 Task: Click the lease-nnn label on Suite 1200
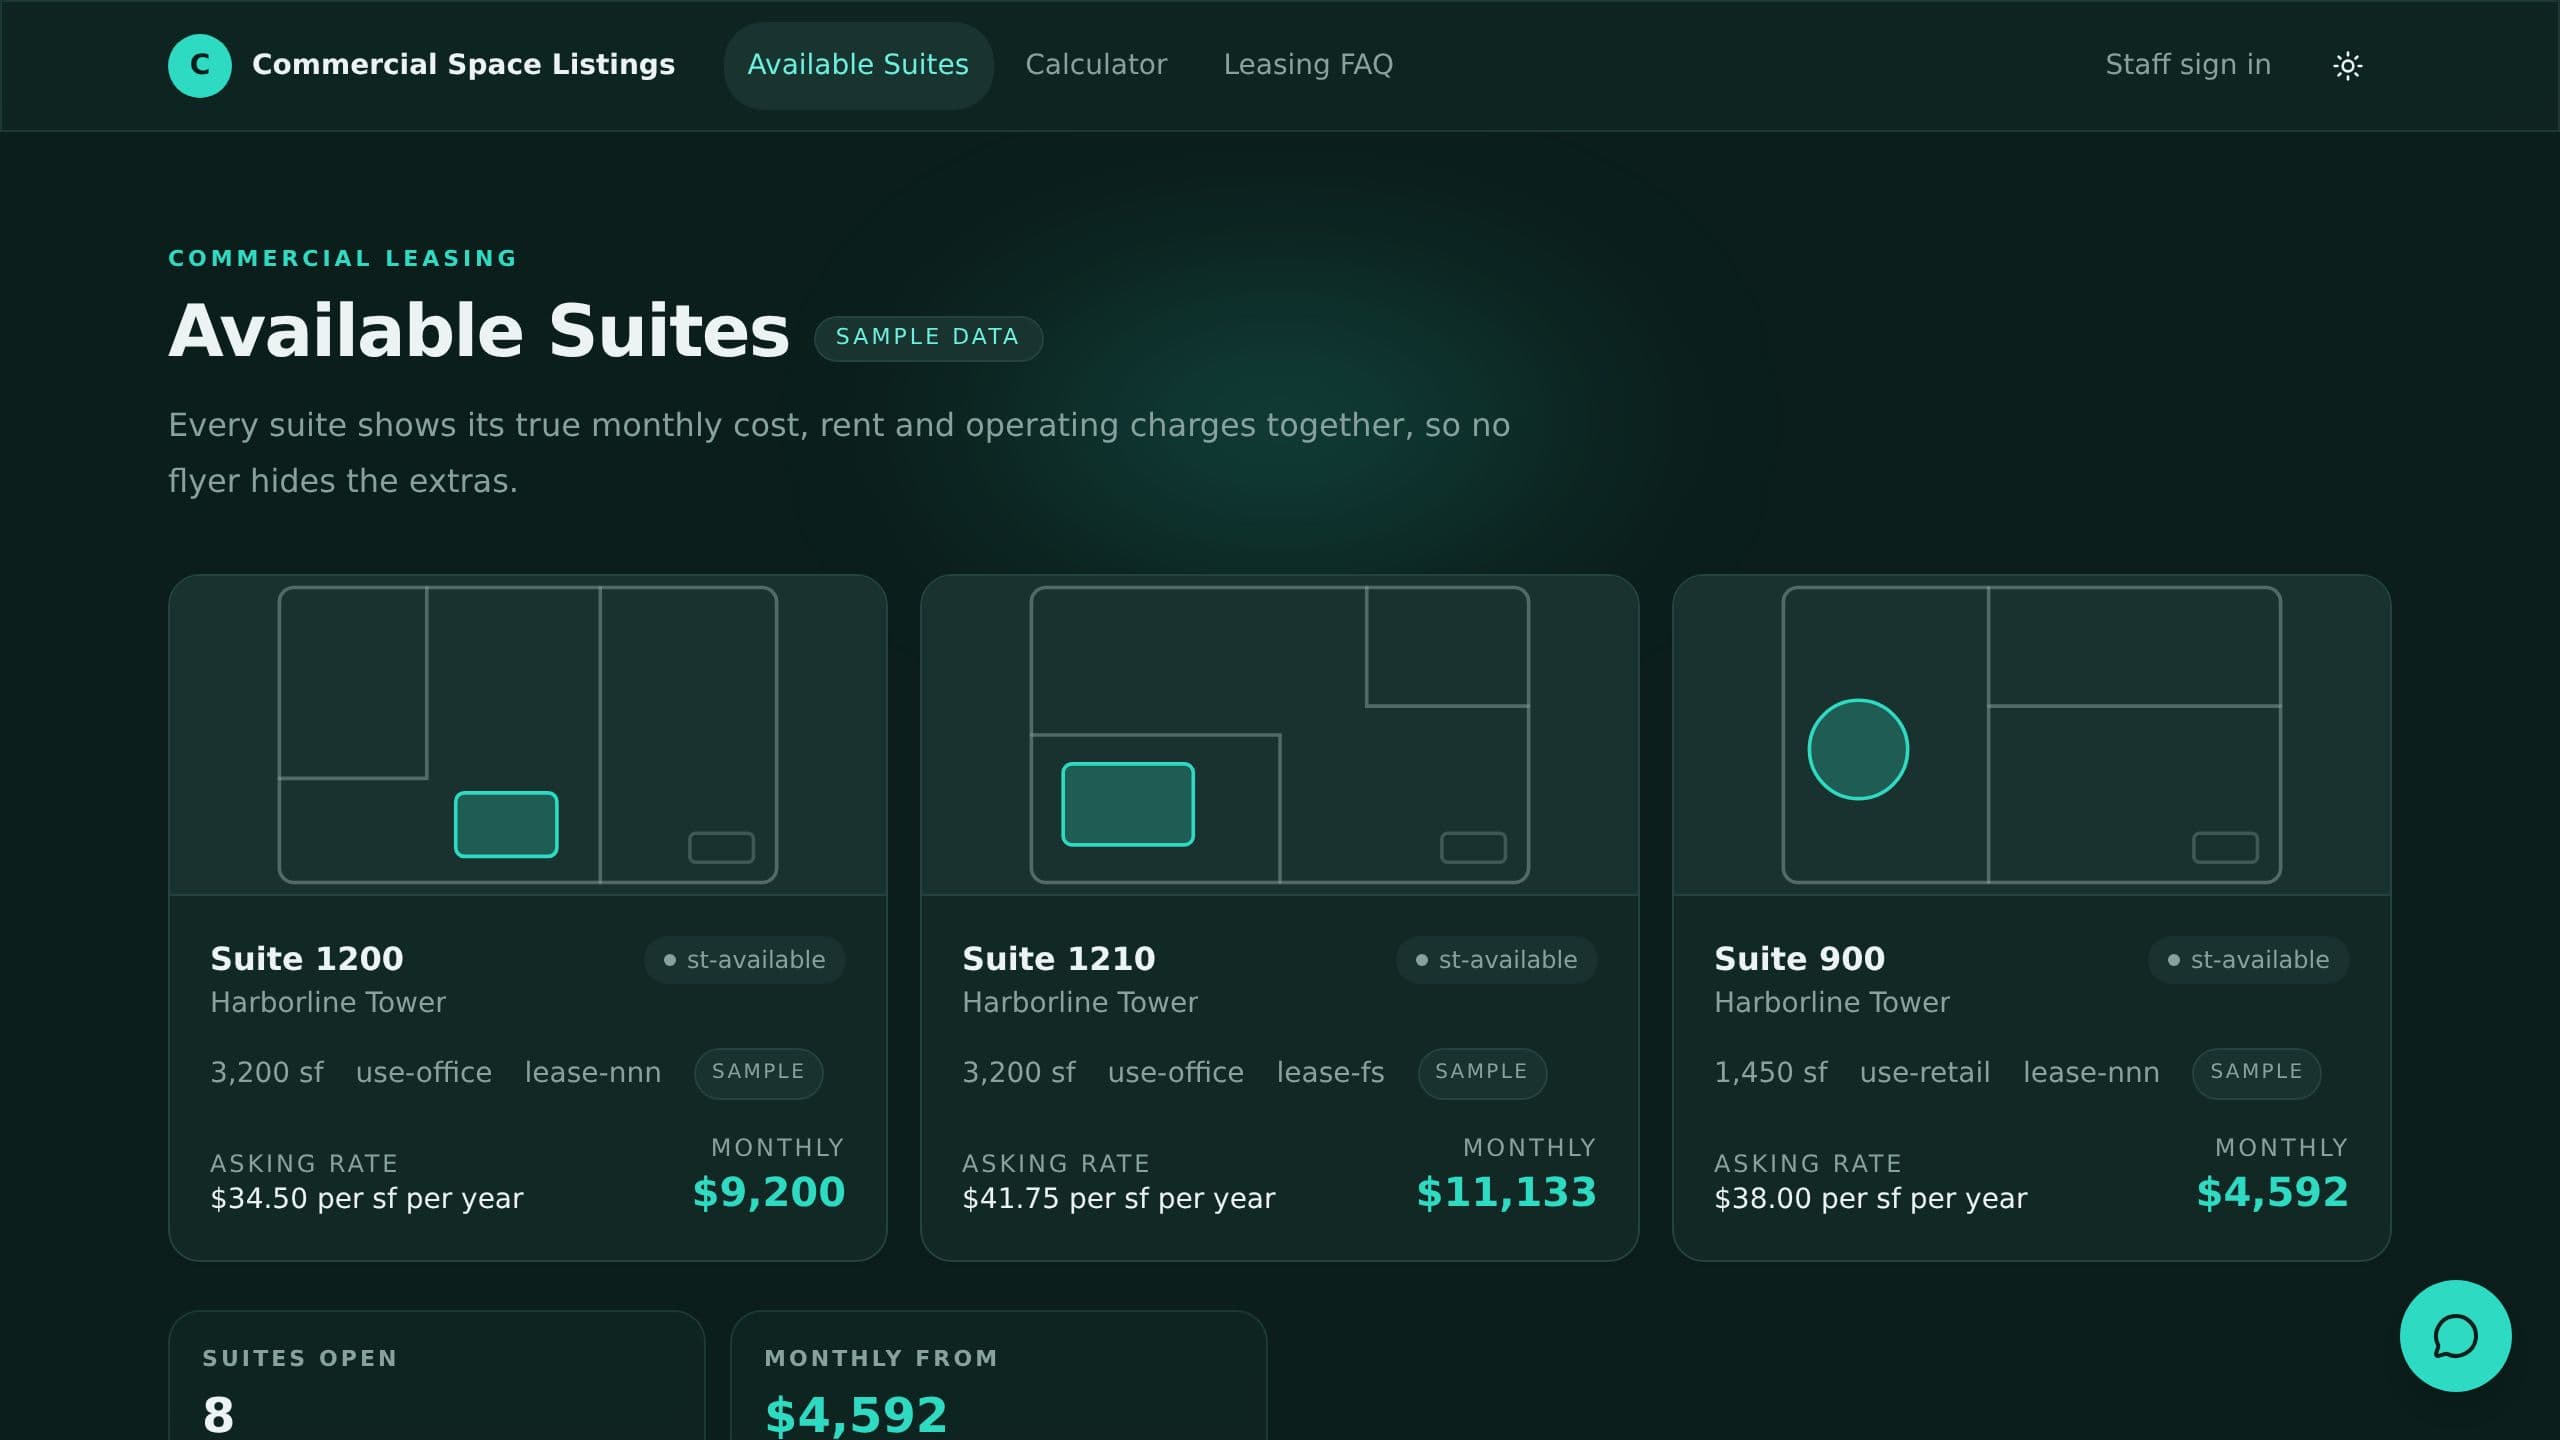(593, 1073)
